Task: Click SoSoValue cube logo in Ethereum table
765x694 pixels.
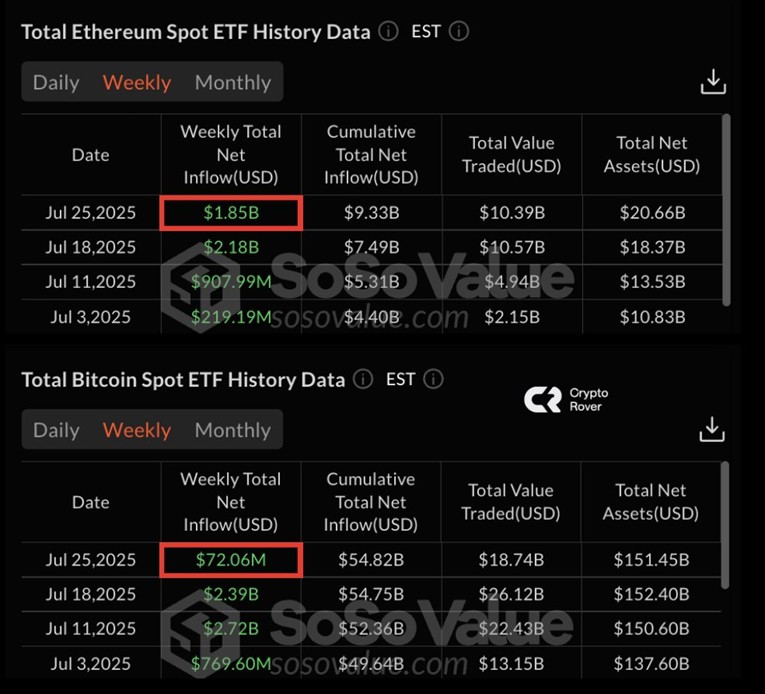Action: pos(201,289)
